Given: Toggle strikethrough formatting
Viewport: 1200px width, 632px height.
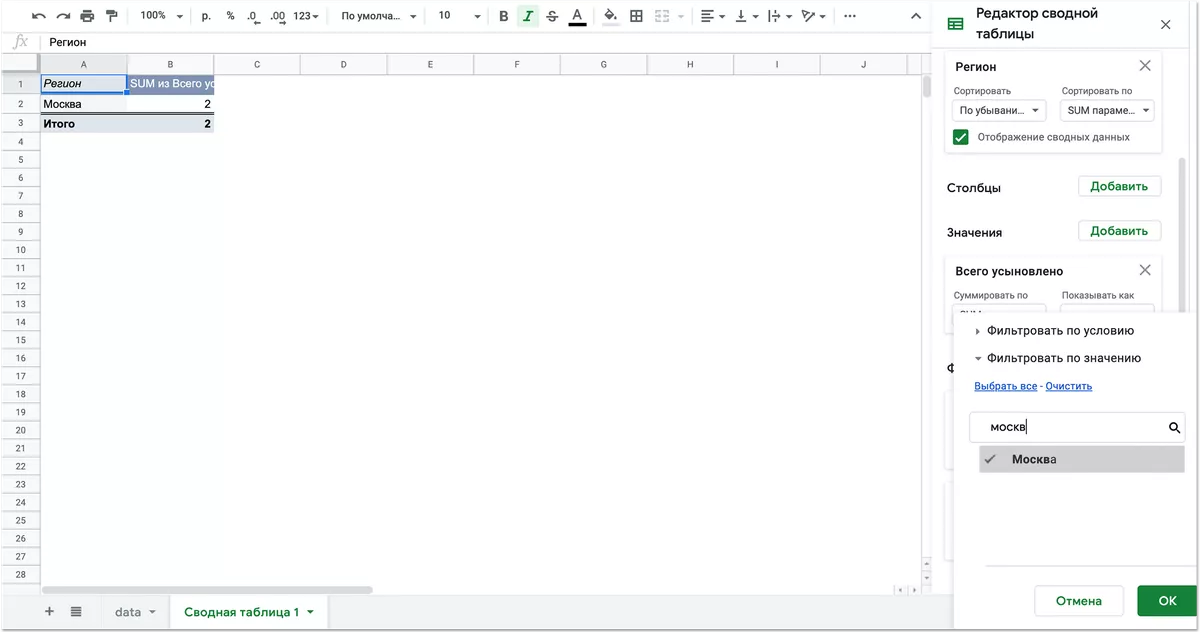Looking at the screenshot, I should point(552,16).
